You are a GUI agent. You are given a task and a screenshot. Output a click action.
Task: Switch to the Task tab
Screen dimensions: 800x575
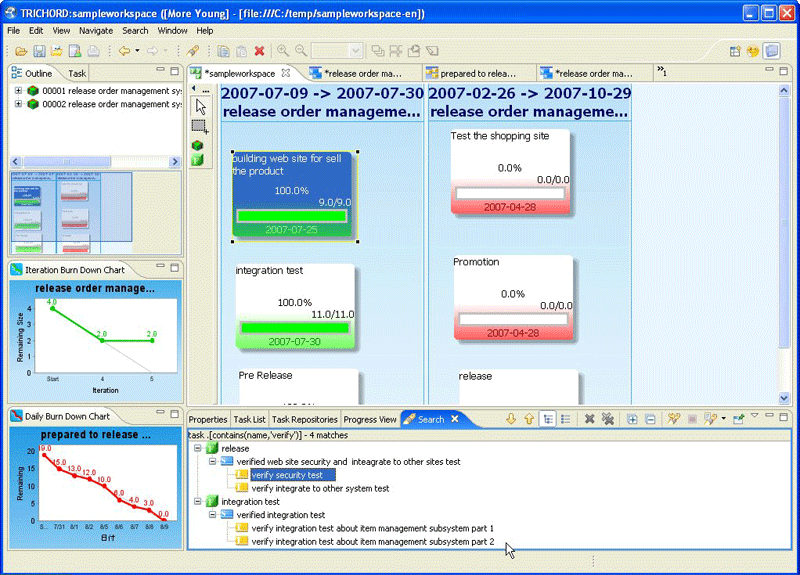[77, 73]
